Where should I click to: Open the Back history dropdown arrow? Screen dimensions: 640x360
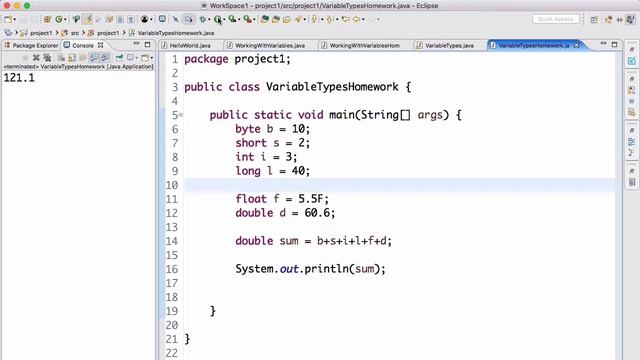363,20
